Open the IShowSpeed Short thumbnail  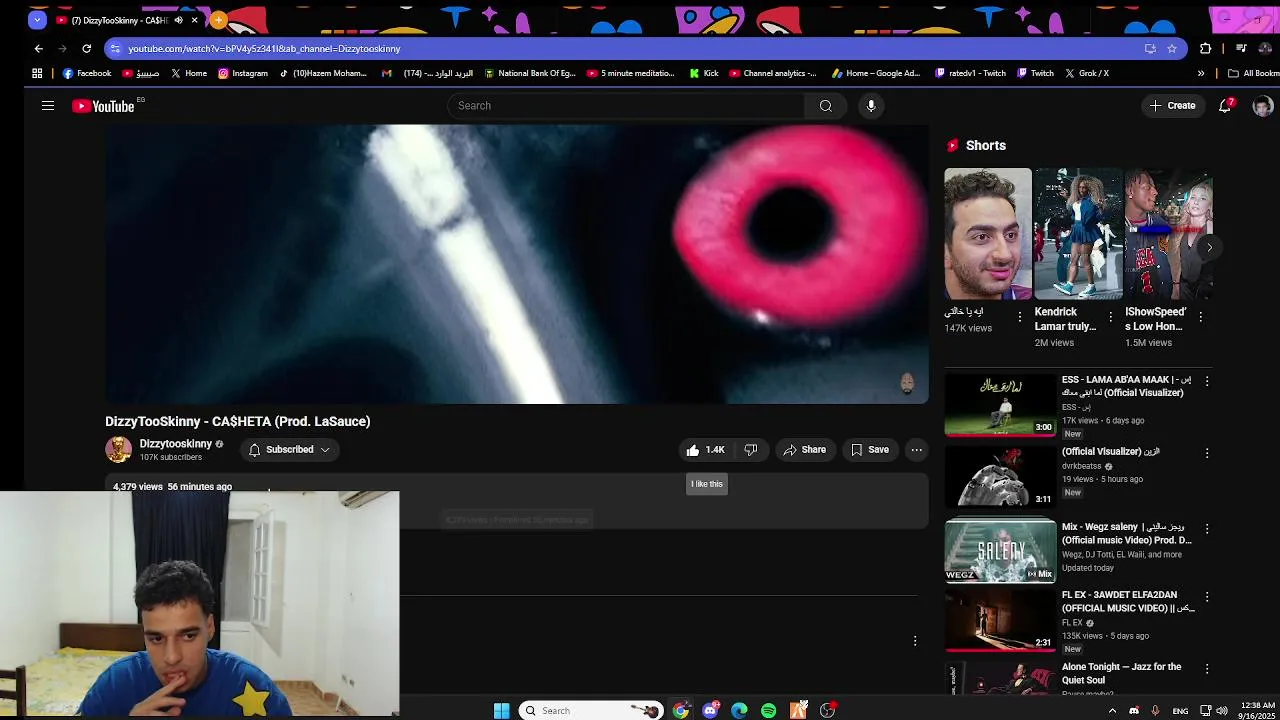pyautogui.click(x=1168, y=234)
